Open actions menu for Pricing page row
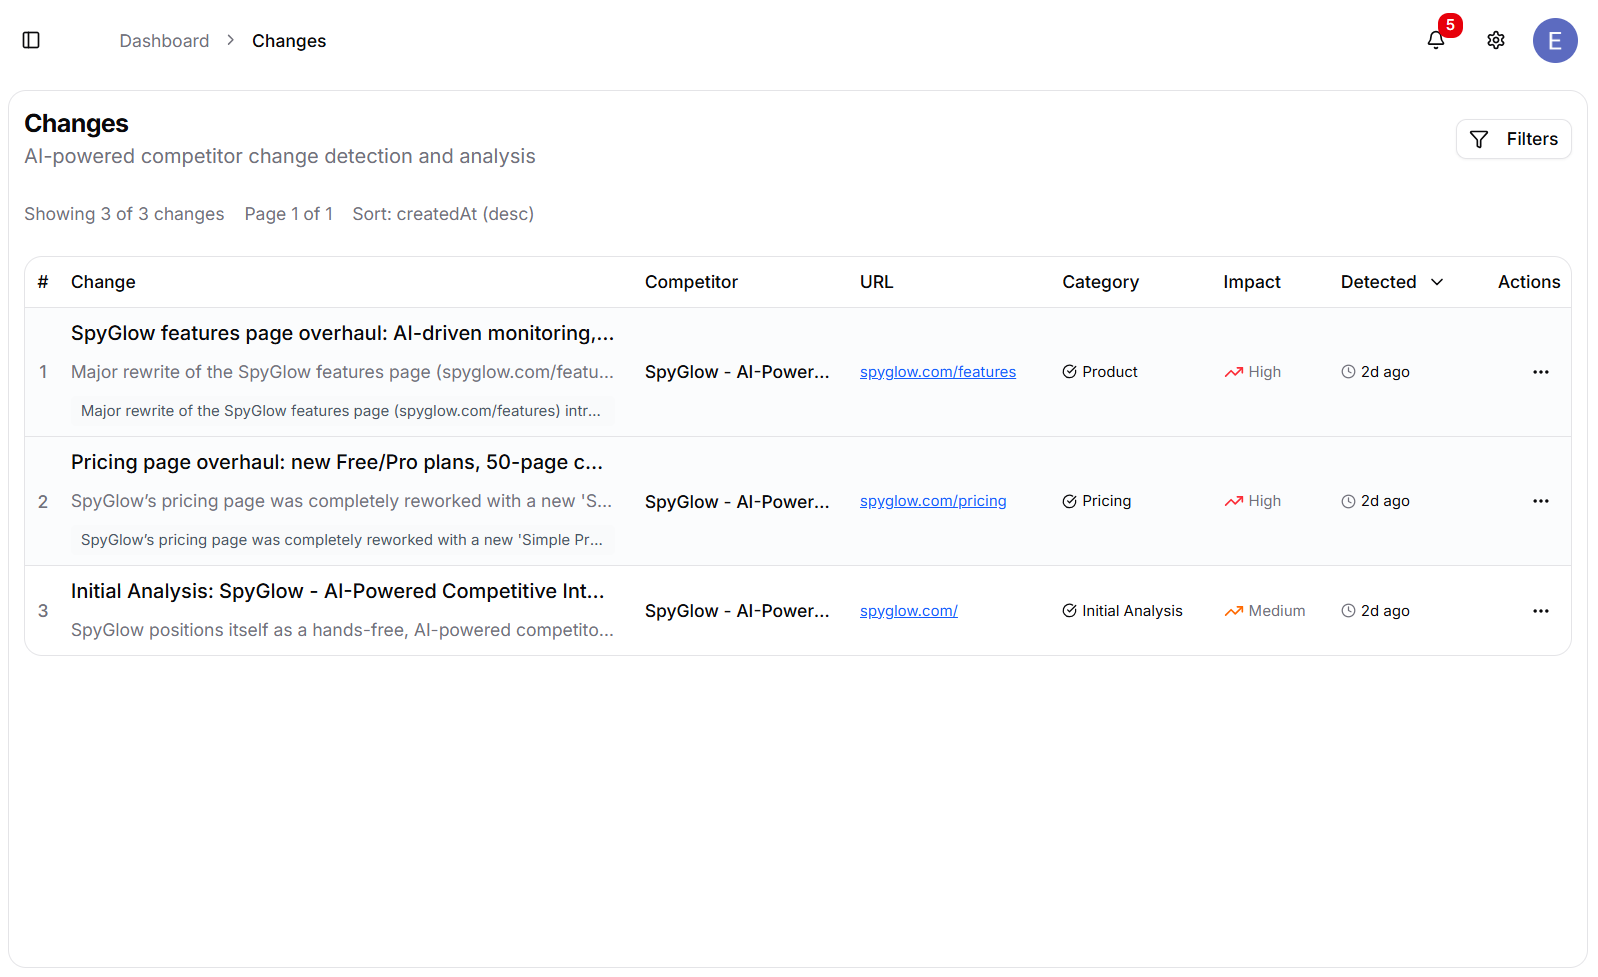The width and height of the screenshot is (1598, 977). pyautogui.click(x=1540, y=501)
